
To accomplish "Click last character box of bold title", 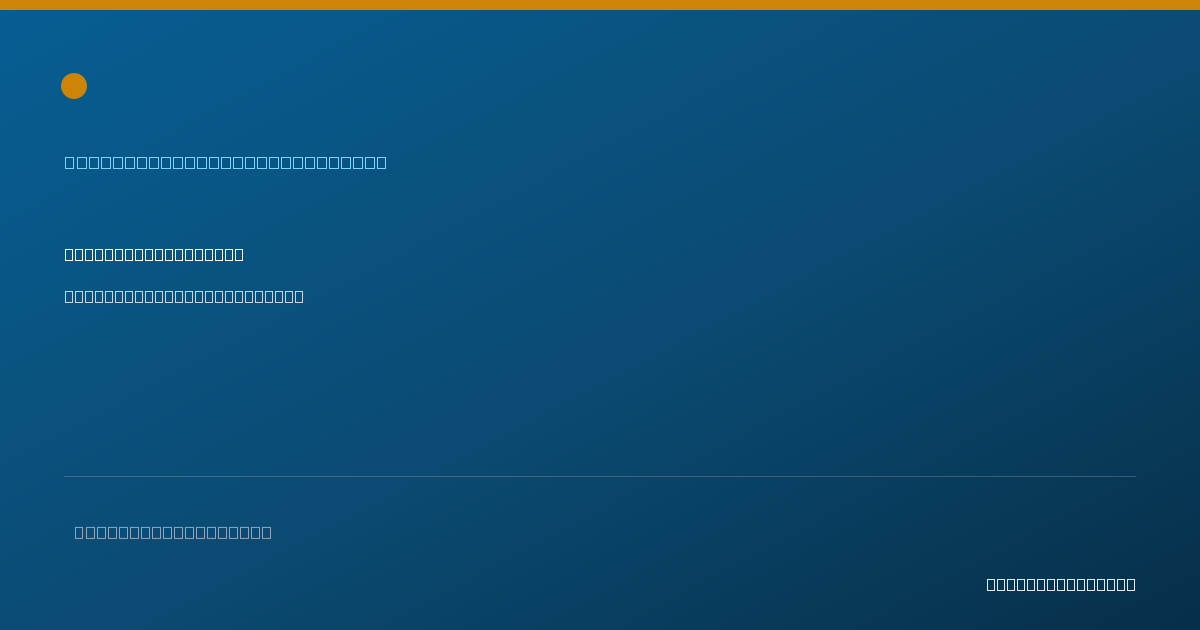I will click(x=238, y=254).
